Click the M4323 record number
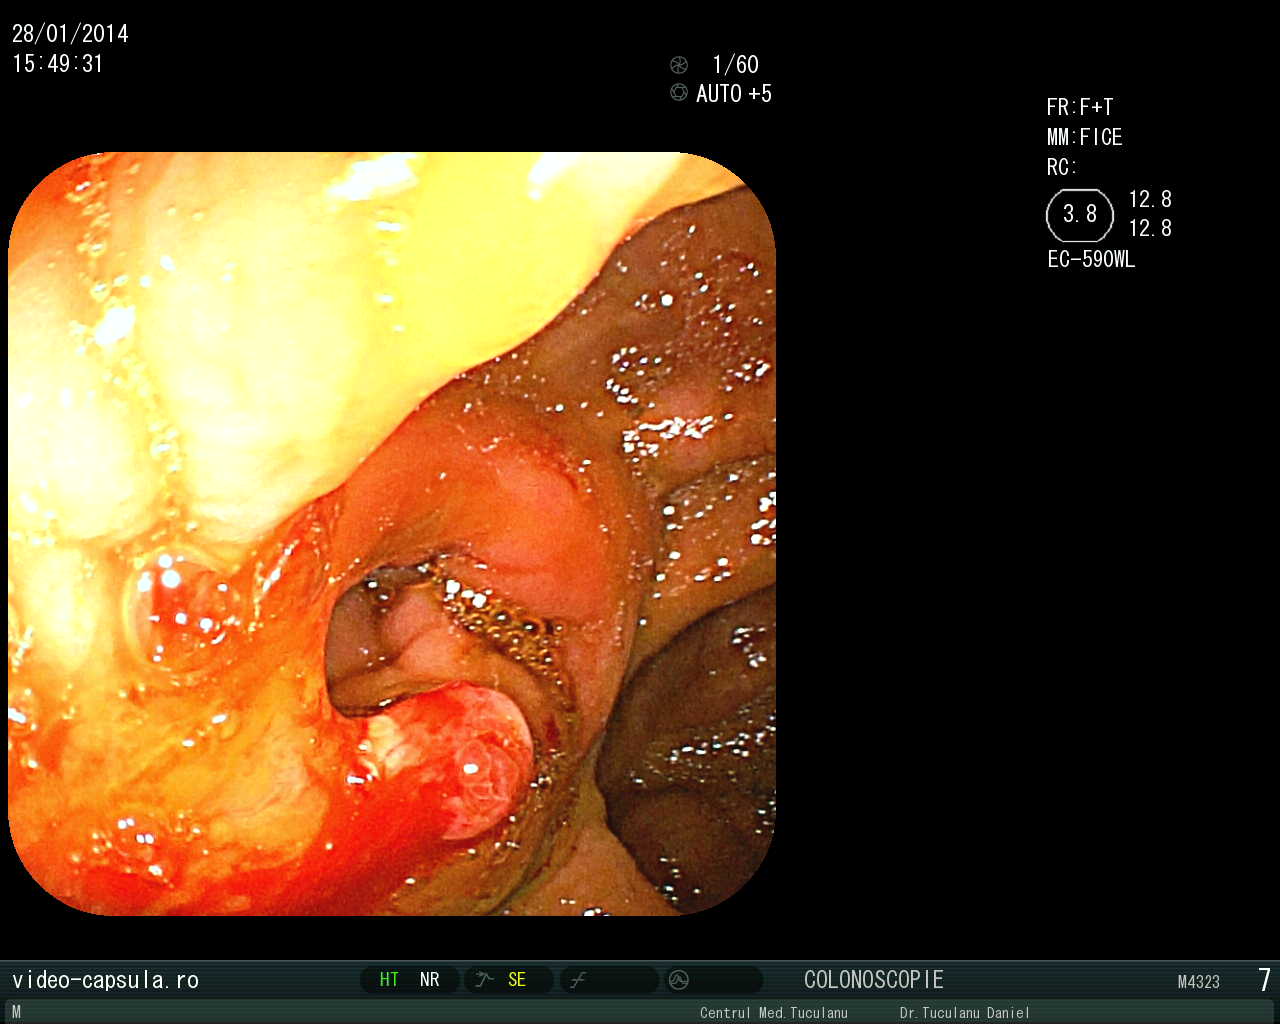This screenshot has width=1280, height=1024. pyautogui.click(x=1198, y=982)
